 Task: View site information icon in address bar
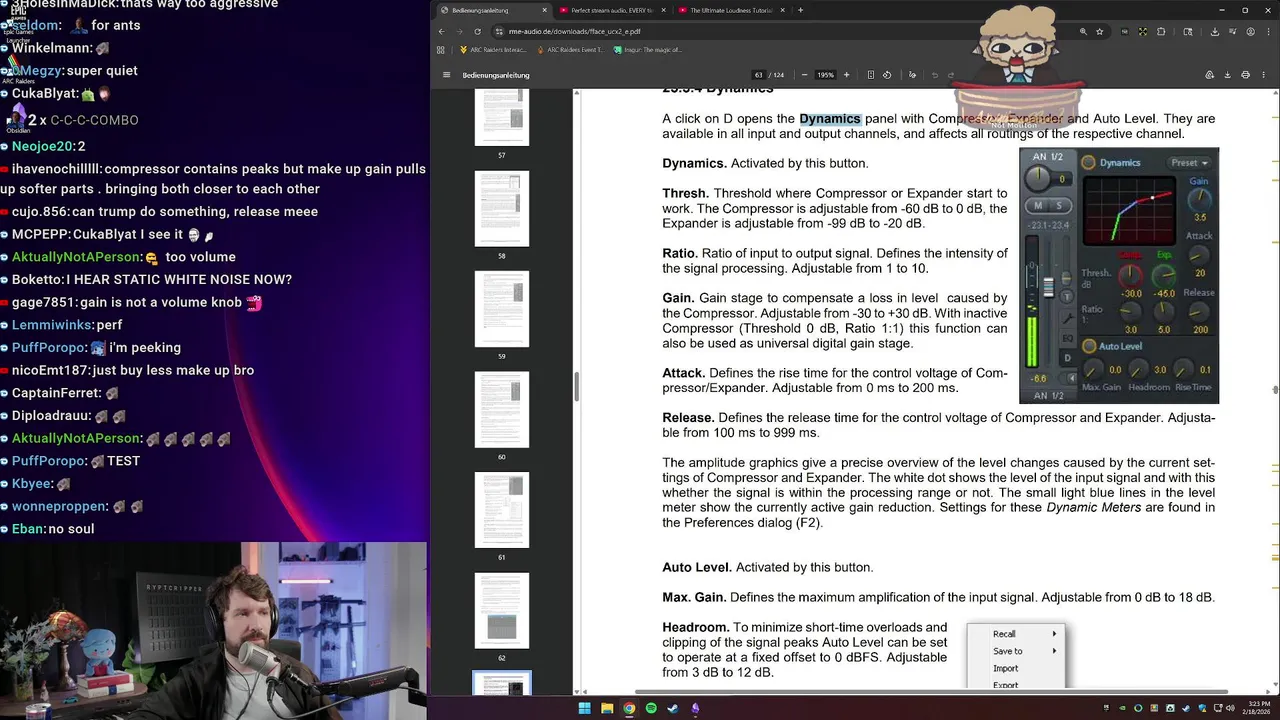pyautogui.click(x=499, y=31)
